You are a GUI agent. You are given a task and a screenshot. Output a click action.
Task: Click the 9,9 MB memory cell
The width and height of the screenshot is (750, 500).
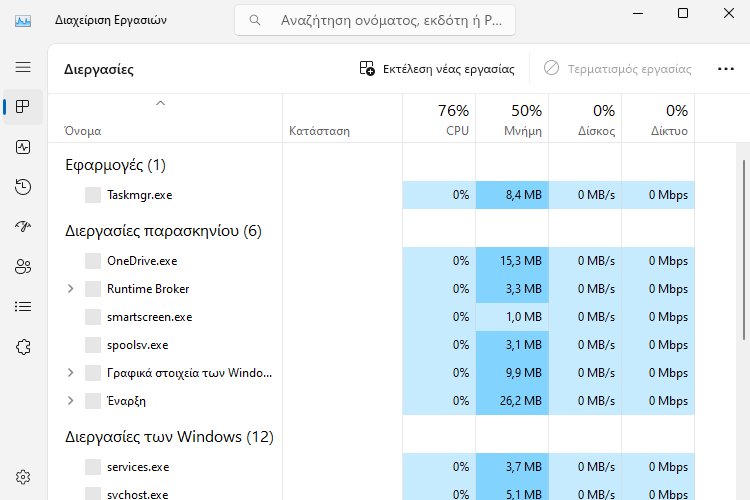tap(512, 373)
